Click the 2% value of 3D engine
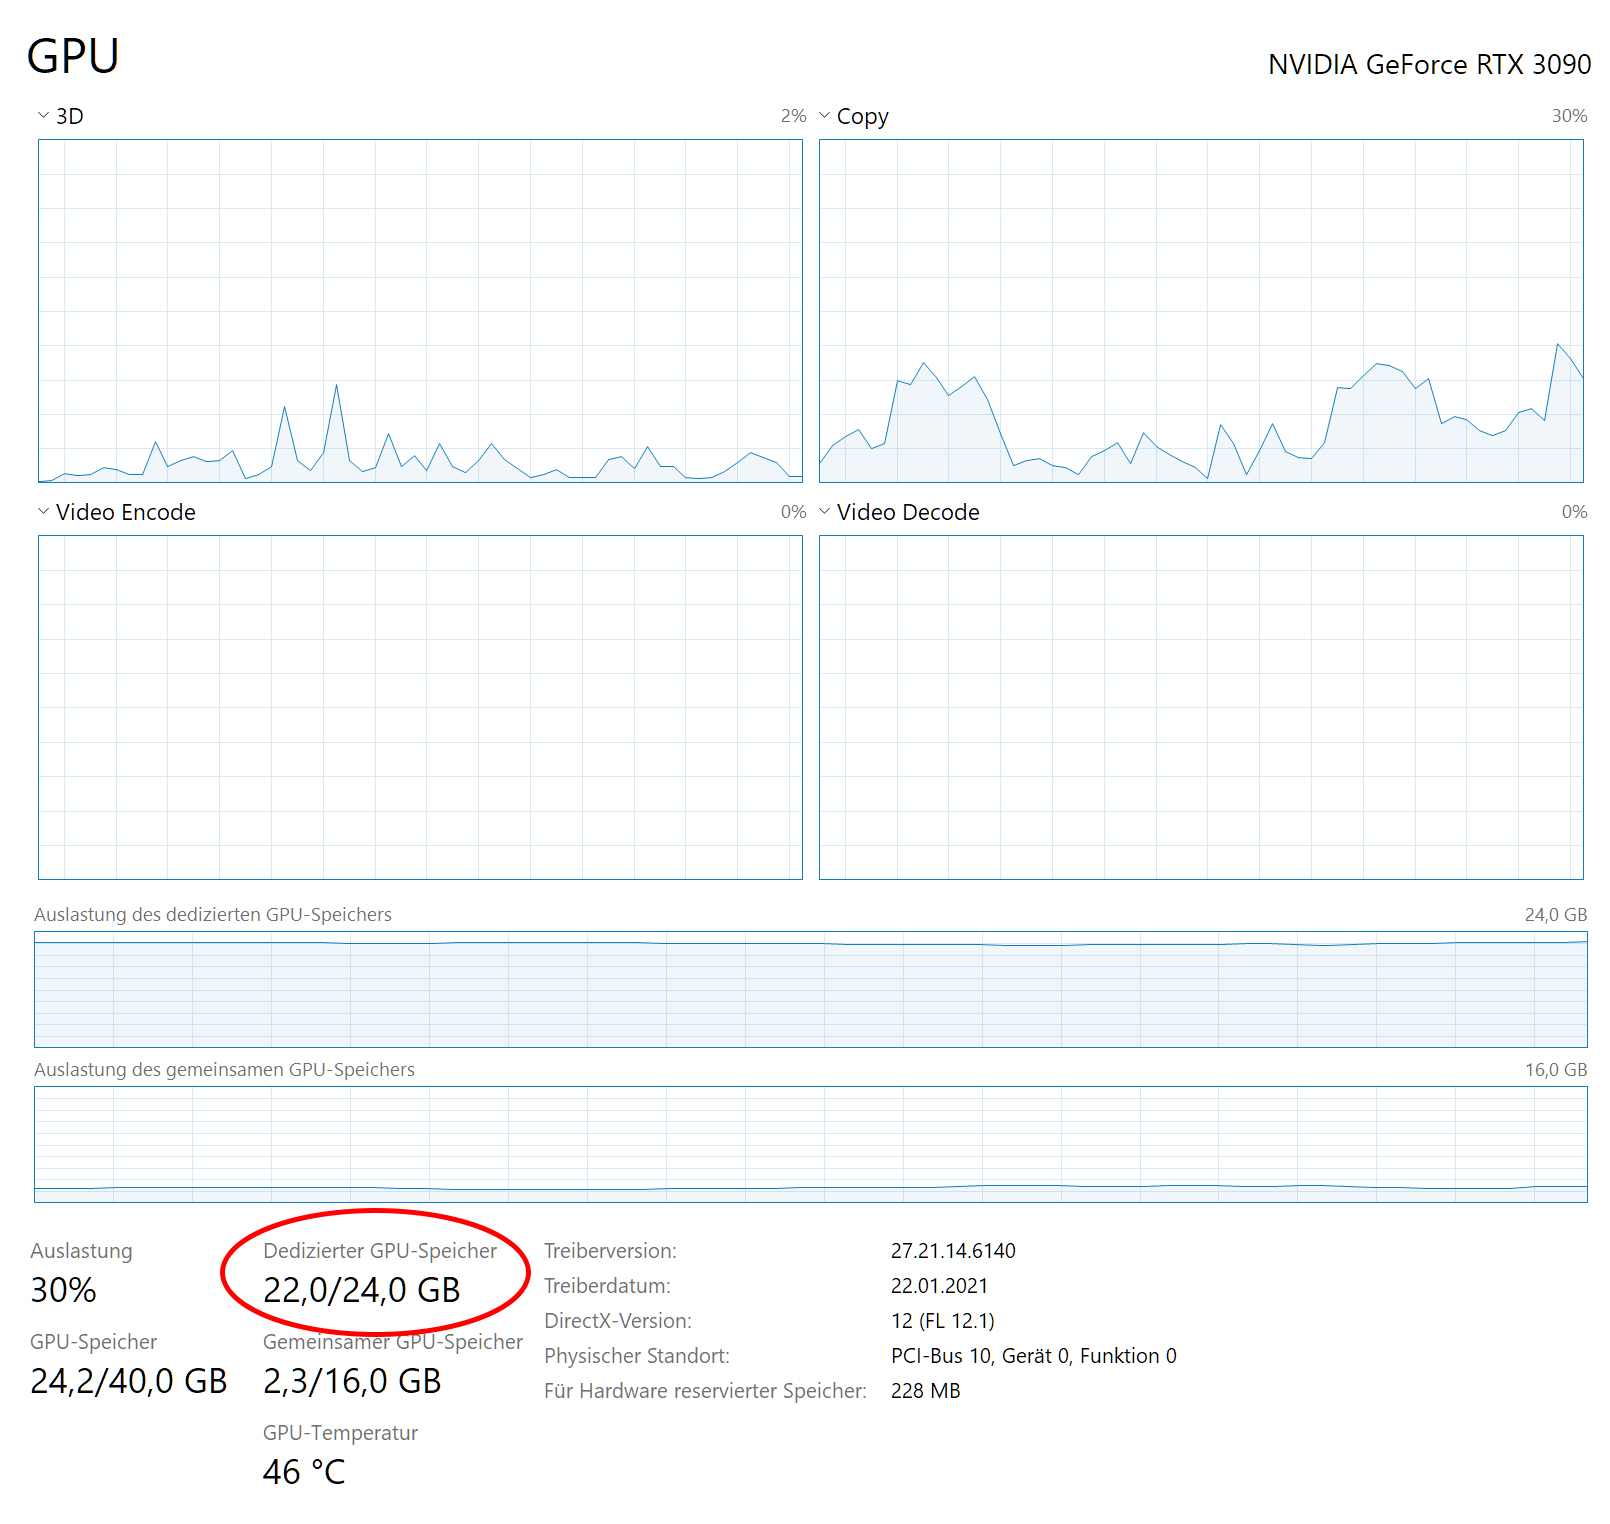Screen dimensions: 1610x1524 tap(793, 116)
